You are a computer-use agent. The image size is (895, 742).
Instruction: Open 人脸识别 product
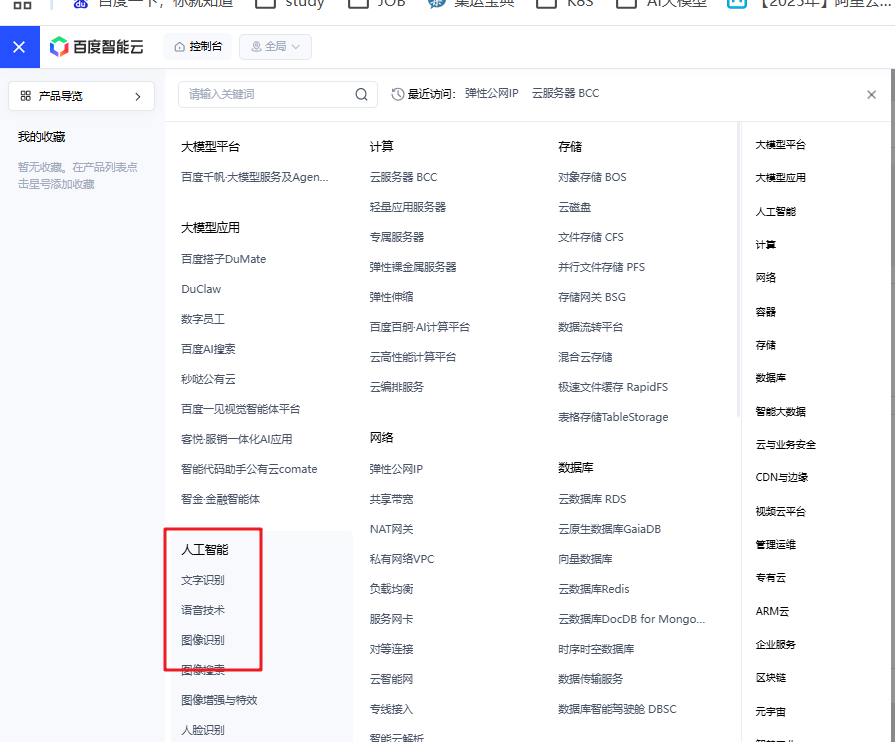(x=203, y=730)
